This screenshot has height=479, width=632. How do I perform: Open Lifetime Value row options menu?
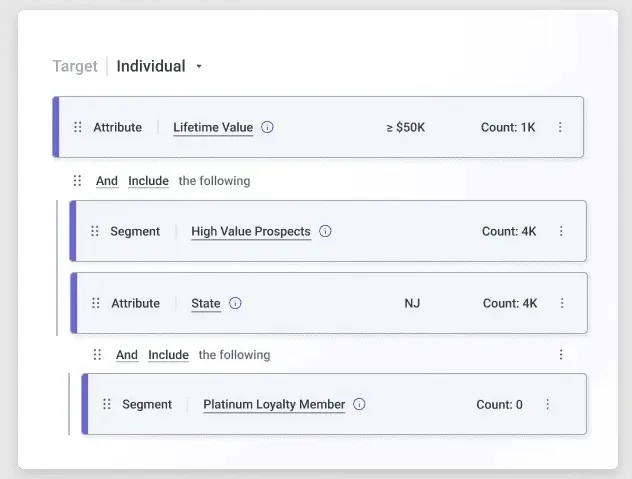pos(560,127)
